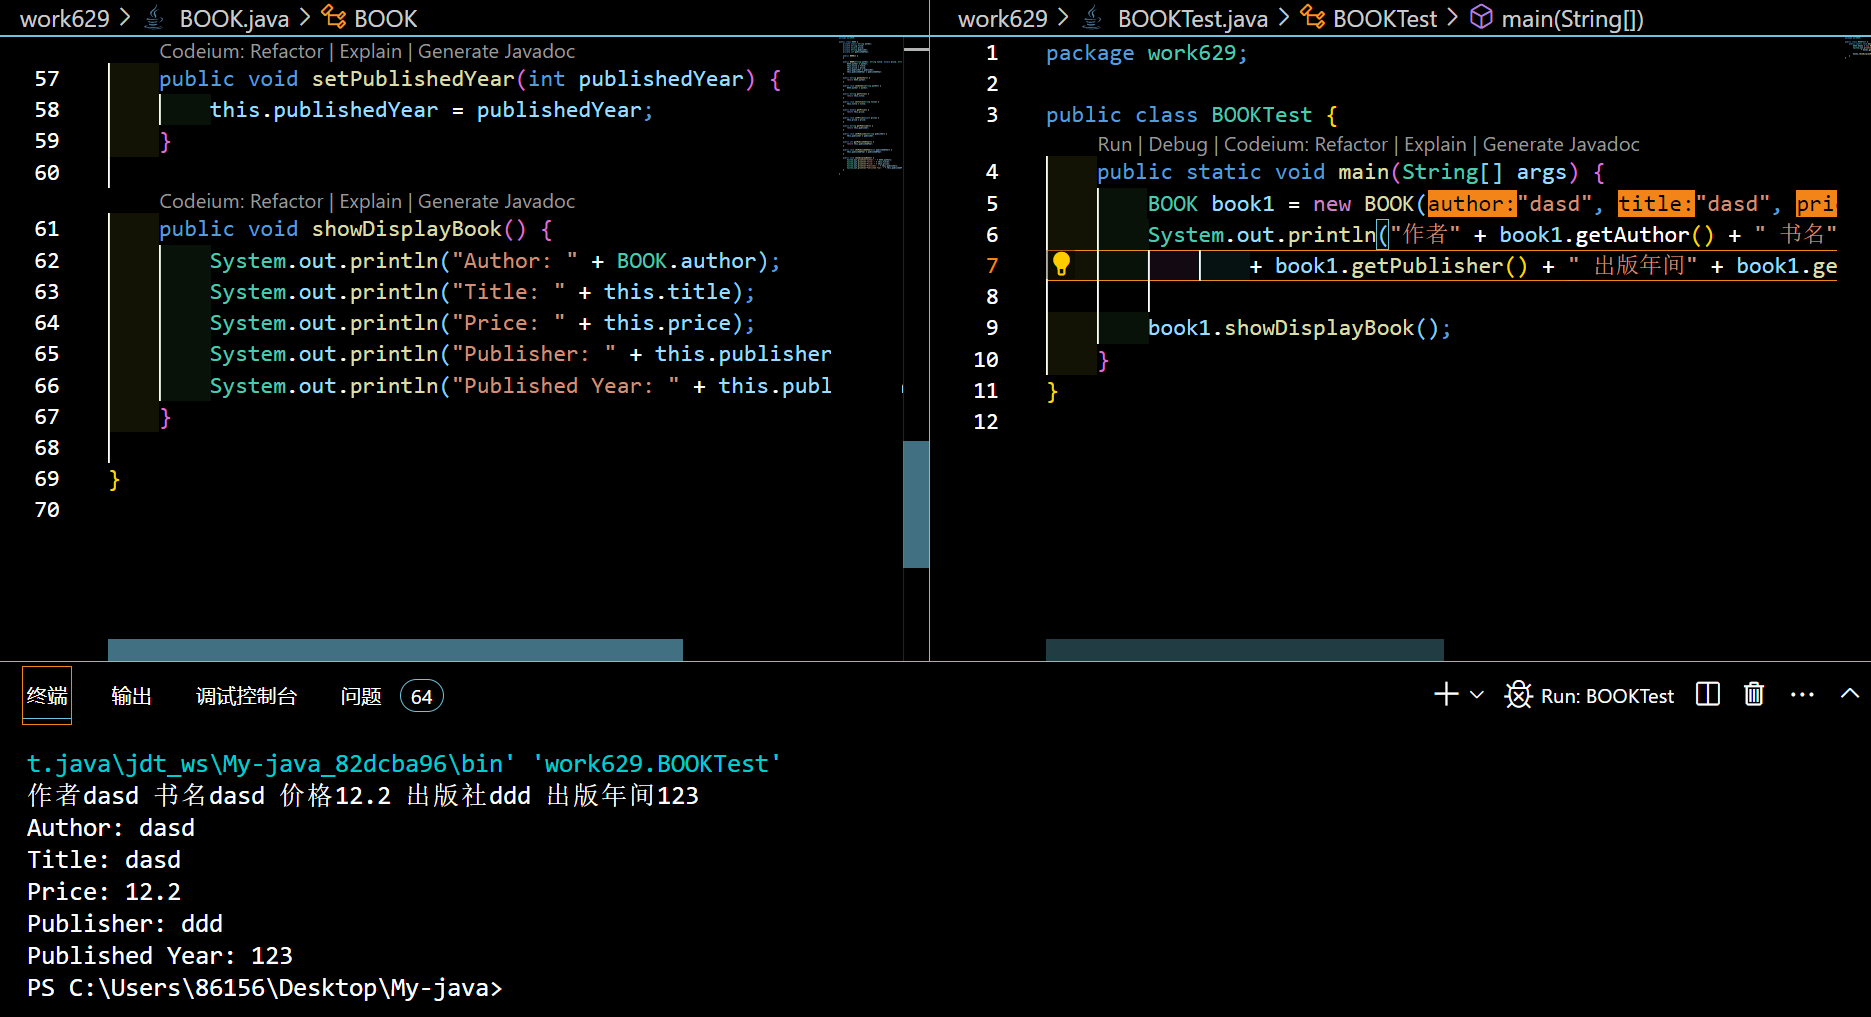
Task: Click the Java file icon beside BOOKTest.java
Action: pos(1093,18)
